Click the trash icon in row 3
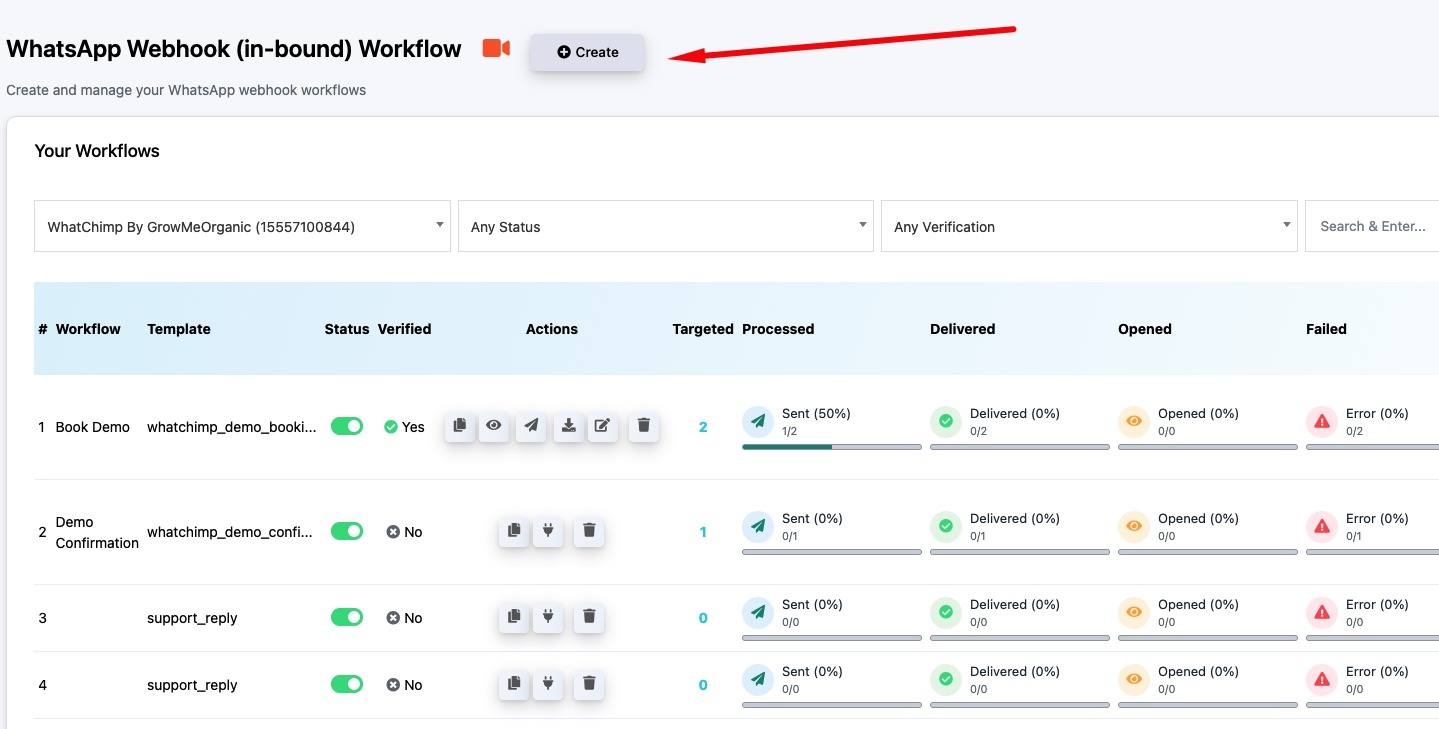 pyautogui.click(x=589, y=617)
